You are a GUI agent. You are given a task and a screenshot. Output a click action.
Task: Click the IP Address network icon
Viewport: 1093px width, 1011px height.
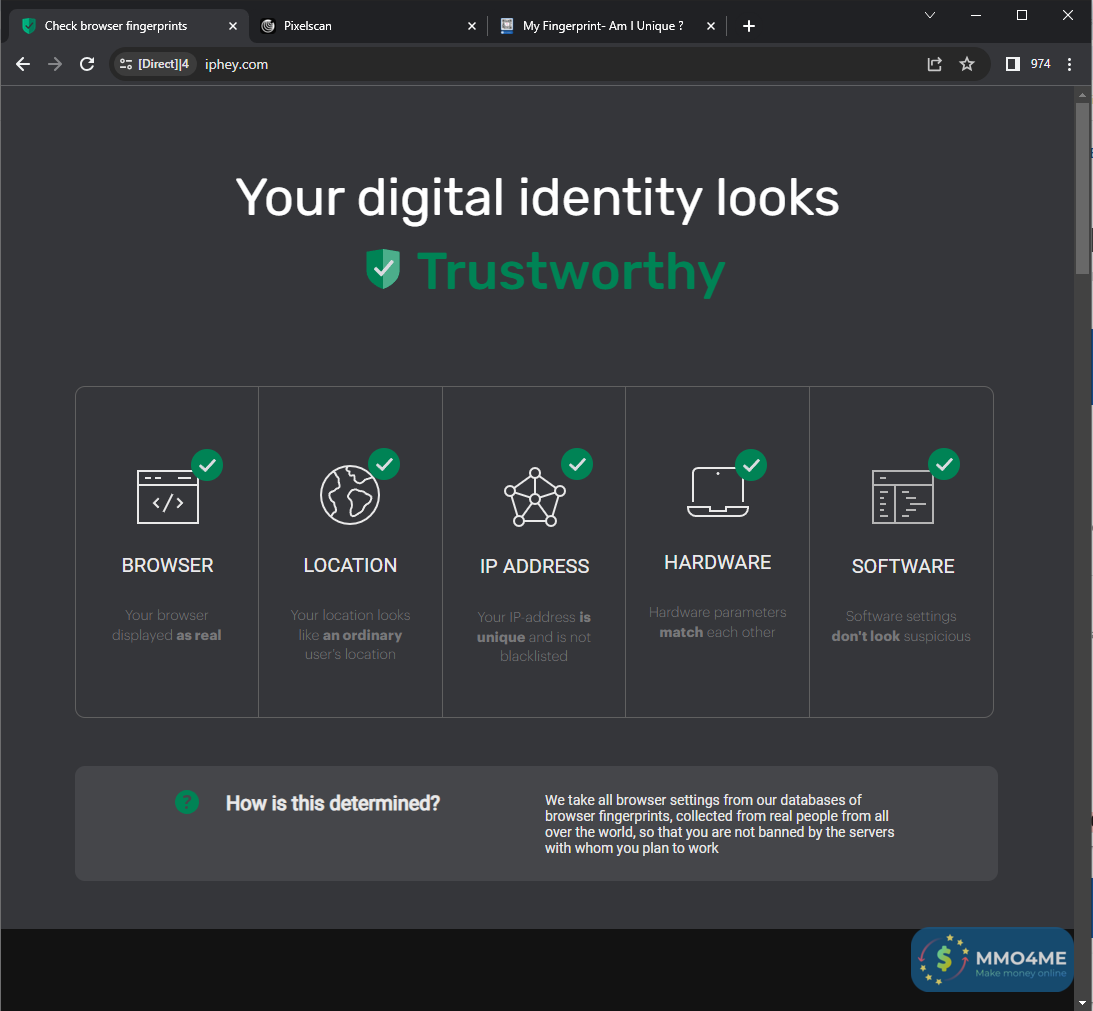(534, 497)
